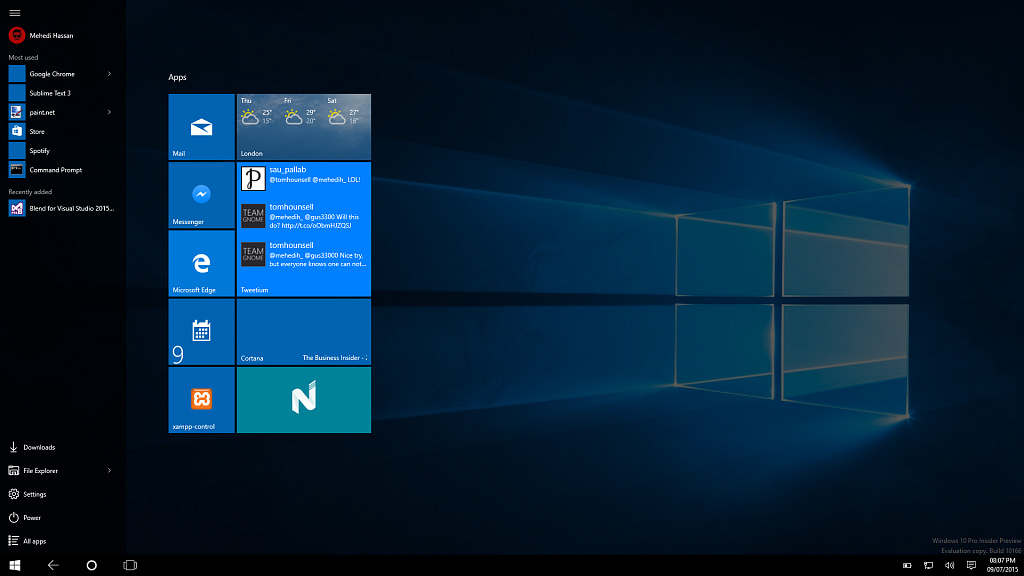Click the Apps group heading
Viewport: 1024px width, 576px height.
(177, 77)
